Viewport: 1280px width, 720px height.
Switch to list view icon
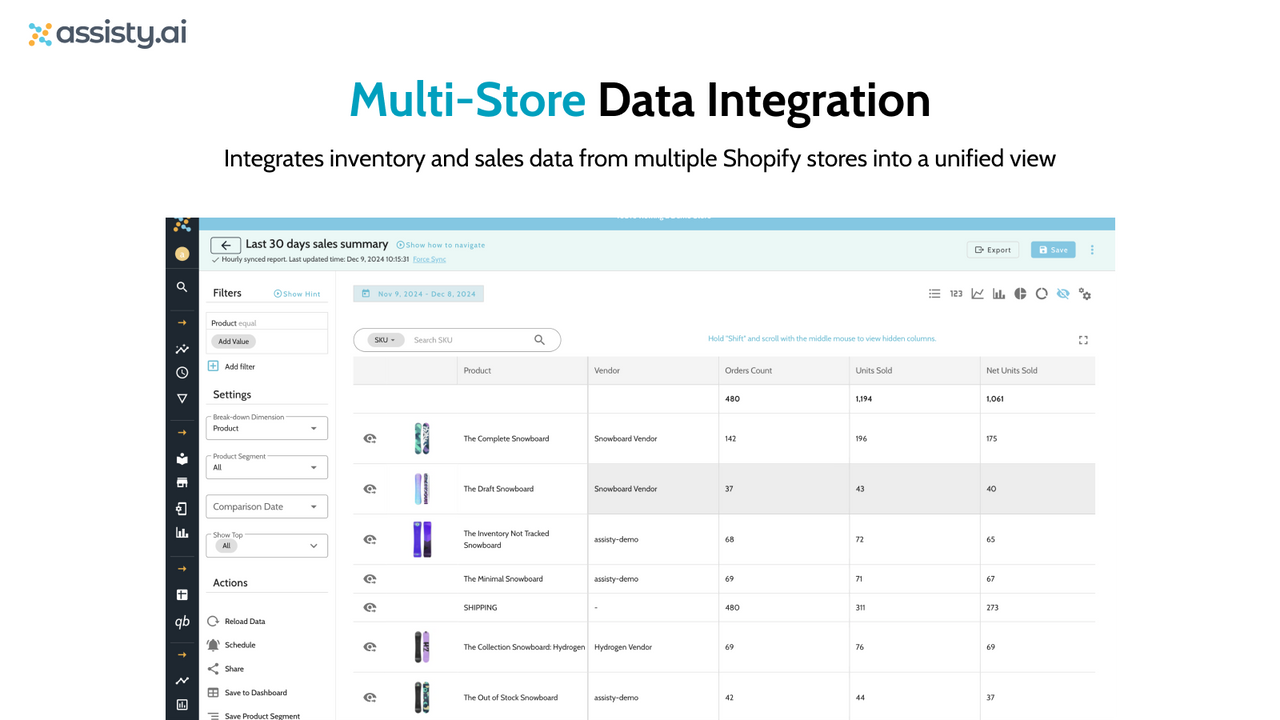pyautogui.click(x=934, y=294)
